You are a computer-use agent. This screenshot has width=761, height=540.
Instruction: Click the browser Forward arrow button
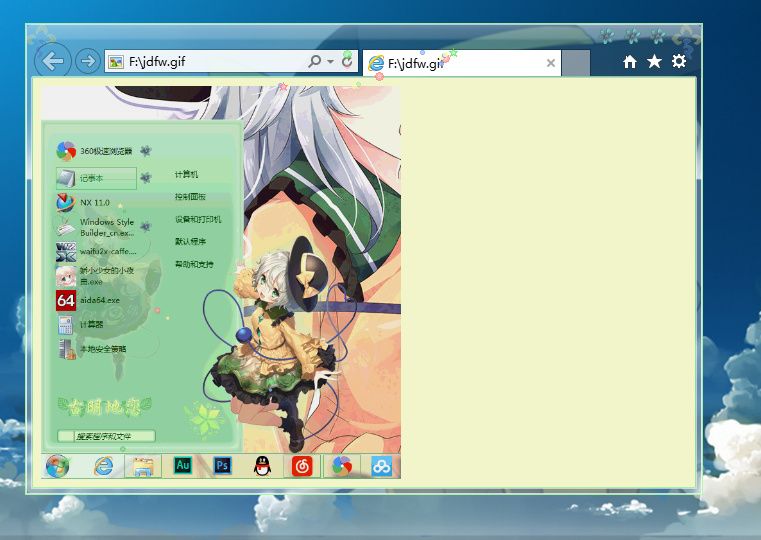click(x=88, y=61)
